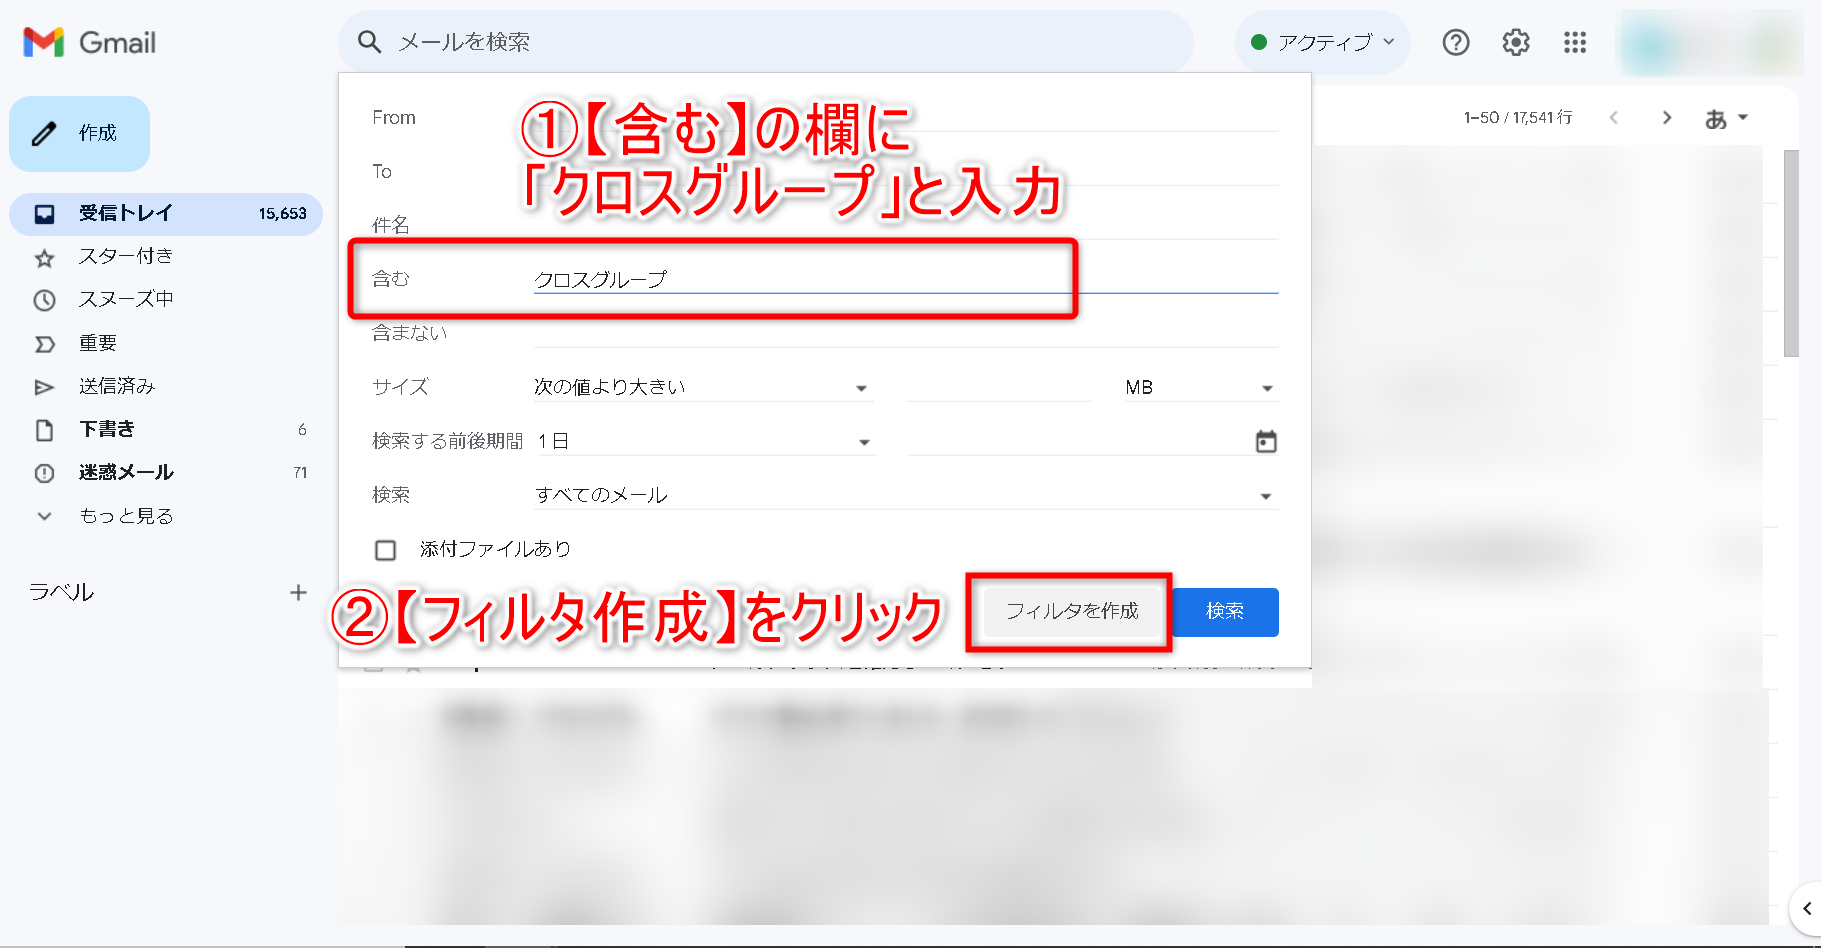Go to next page of emails
This screenshot has height=948, width=1821.
1666,117
